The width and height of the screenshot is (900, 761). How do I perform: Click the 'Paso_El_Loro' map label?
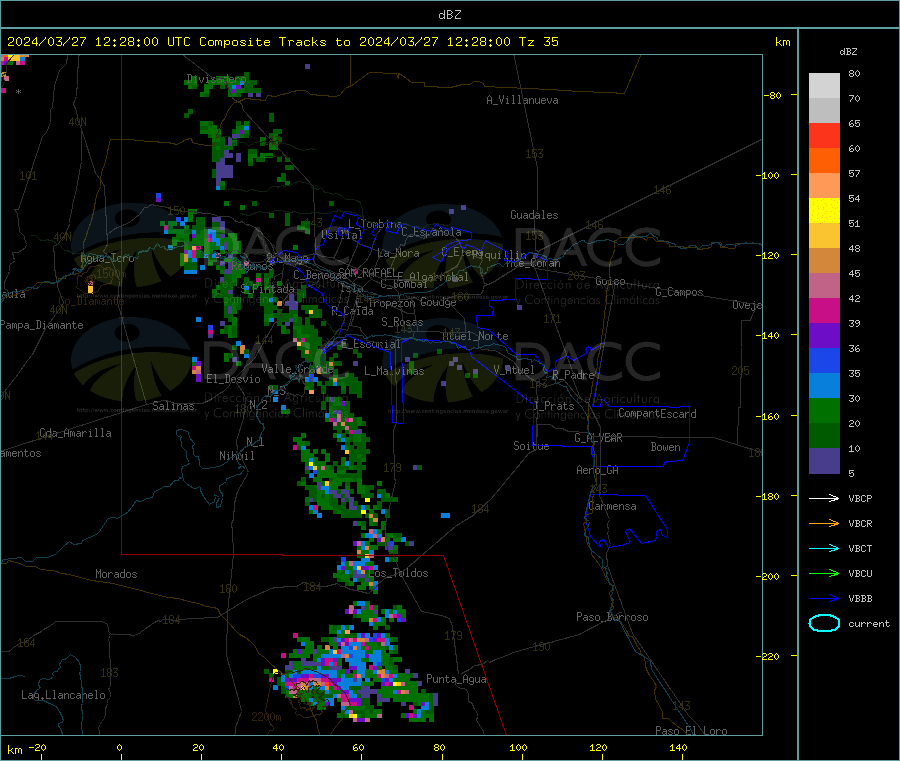[x=692, y=731]
